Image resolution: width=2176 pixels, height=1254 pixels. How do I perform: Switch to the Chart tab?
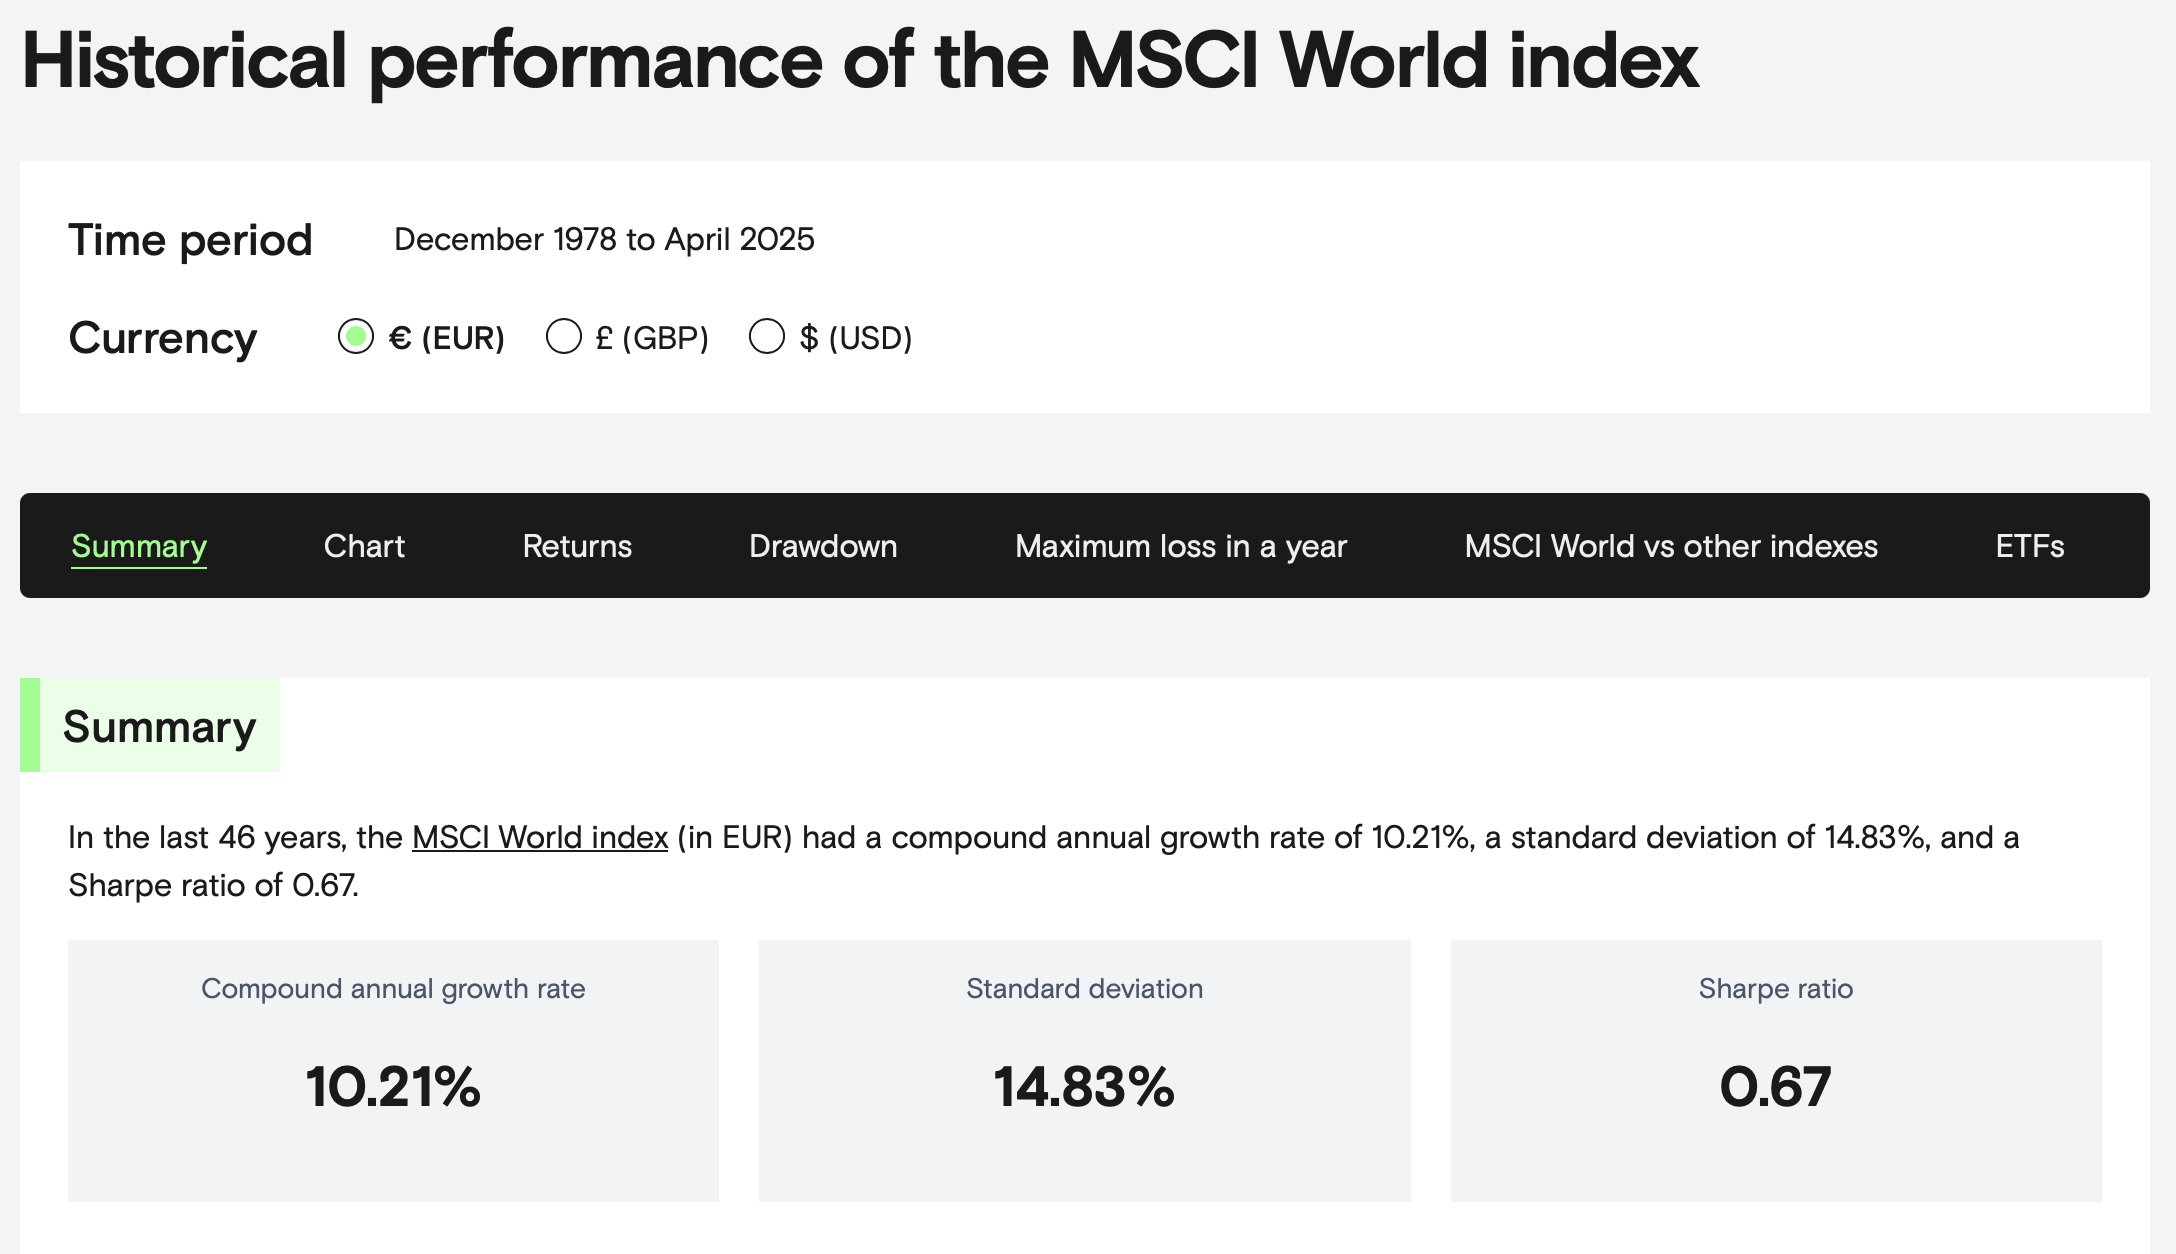coord(364,546)
